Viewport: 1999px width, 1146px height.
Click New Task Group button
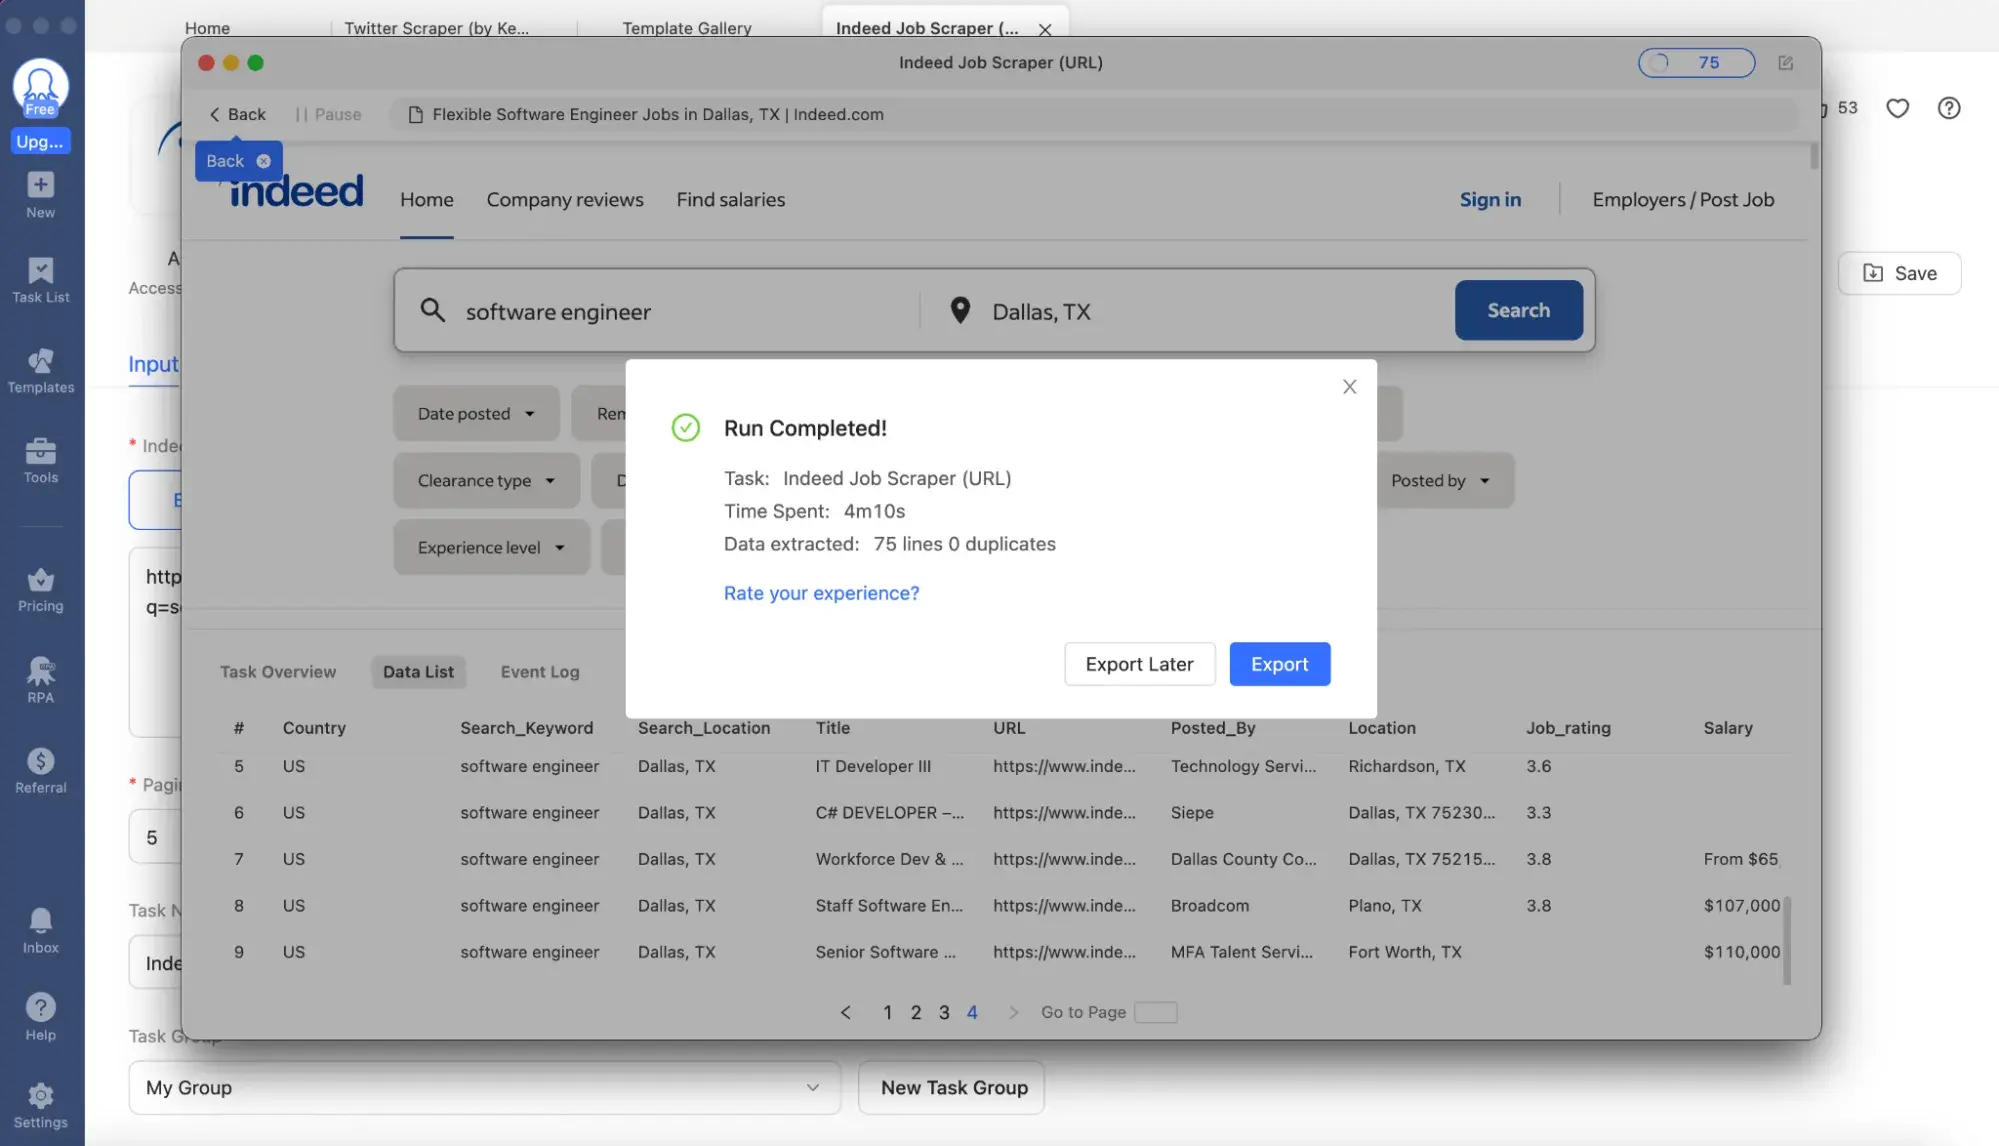click(x=952, y=1087)
